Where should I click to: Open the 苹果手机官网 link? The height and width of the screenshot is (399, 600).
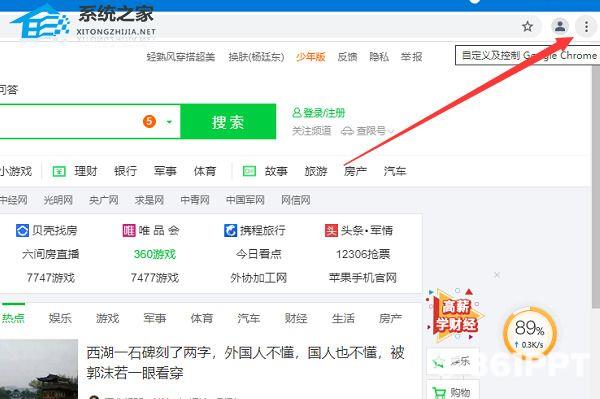[363, 278]
